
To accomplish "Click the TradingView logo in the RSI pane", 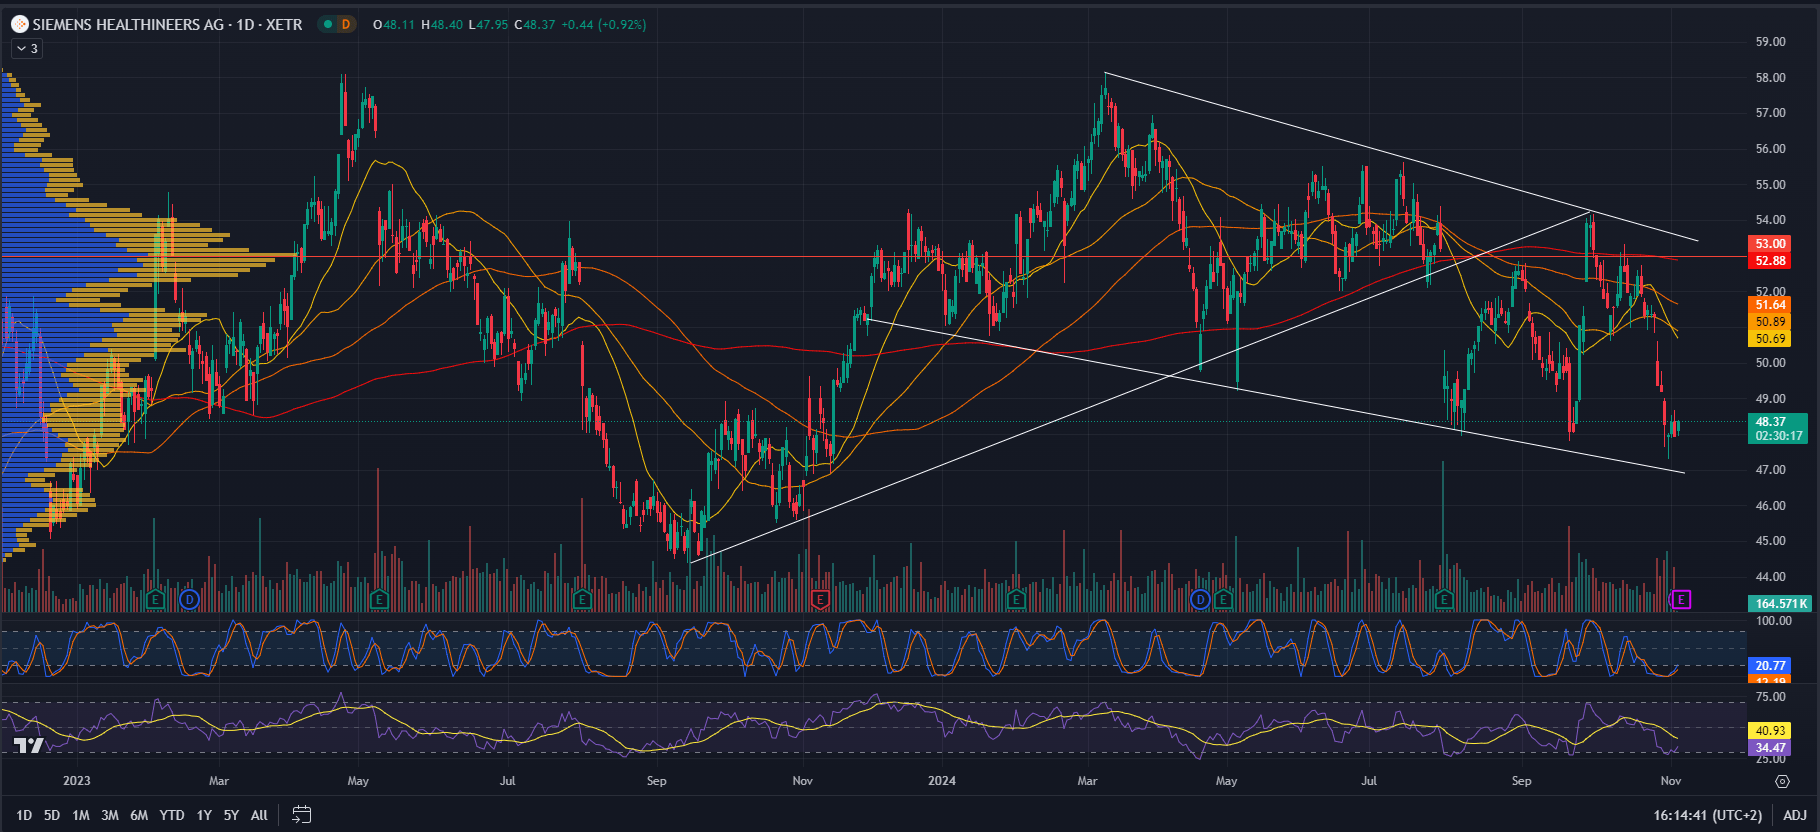I will (28, 745).
